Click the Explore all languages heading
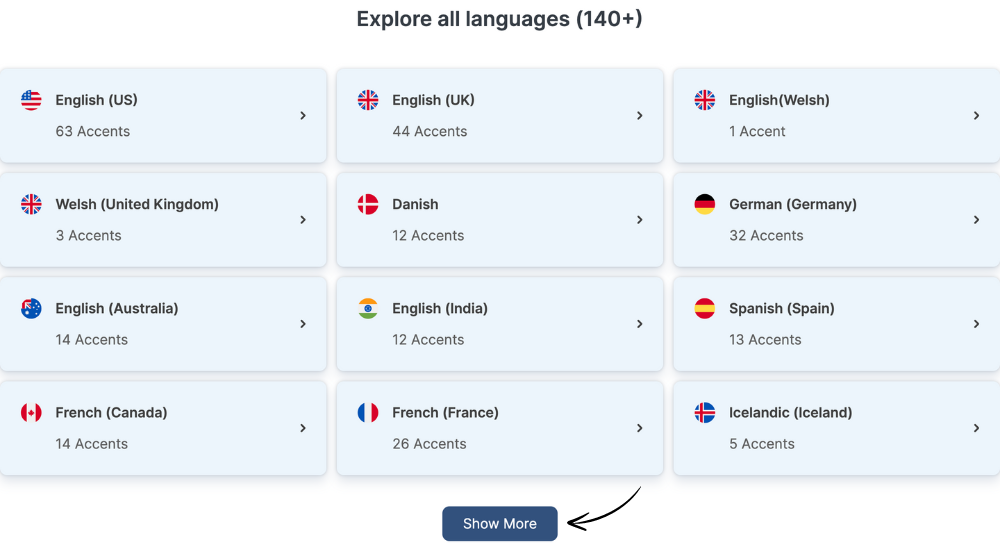This screenshot has height=550, width=1000. pyautogui.click(x=499, y=19)
